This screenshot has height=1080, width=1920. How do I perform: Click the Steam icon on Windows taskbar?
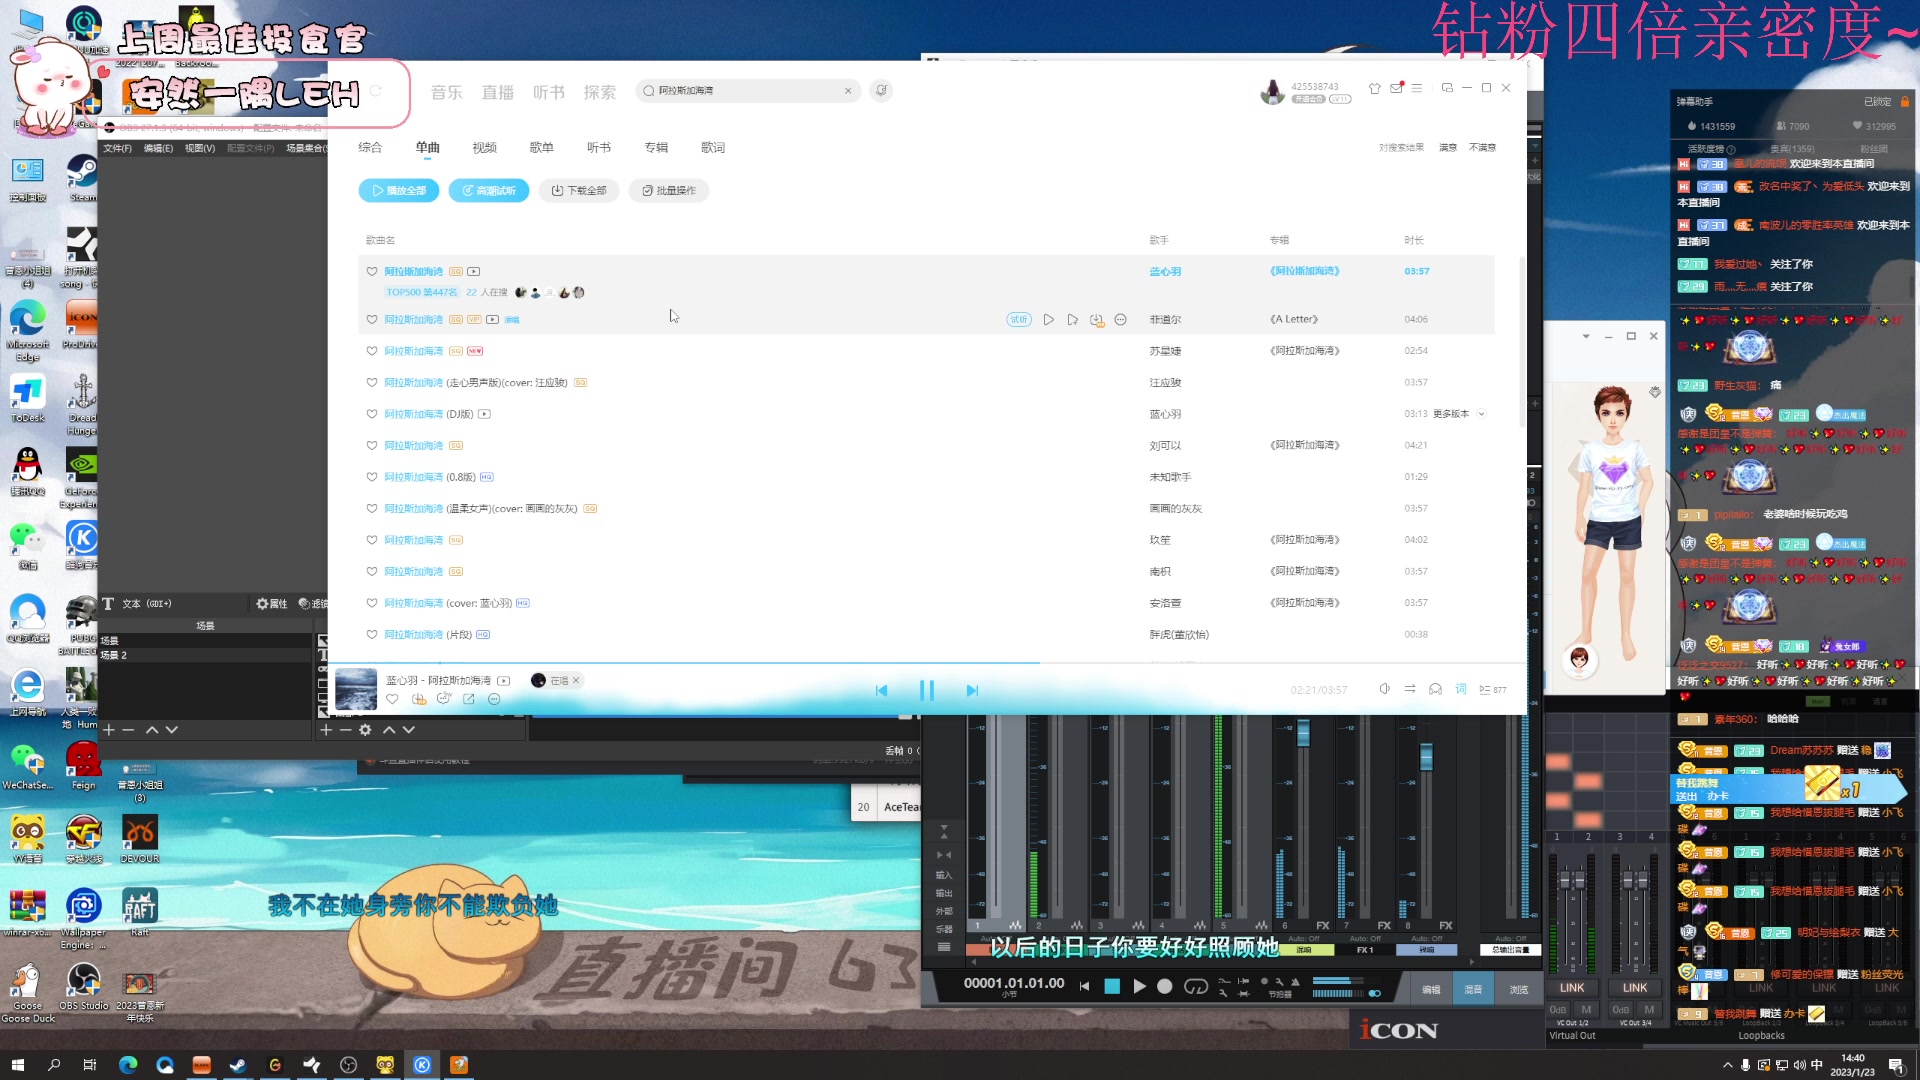[x=238, y=1065]
